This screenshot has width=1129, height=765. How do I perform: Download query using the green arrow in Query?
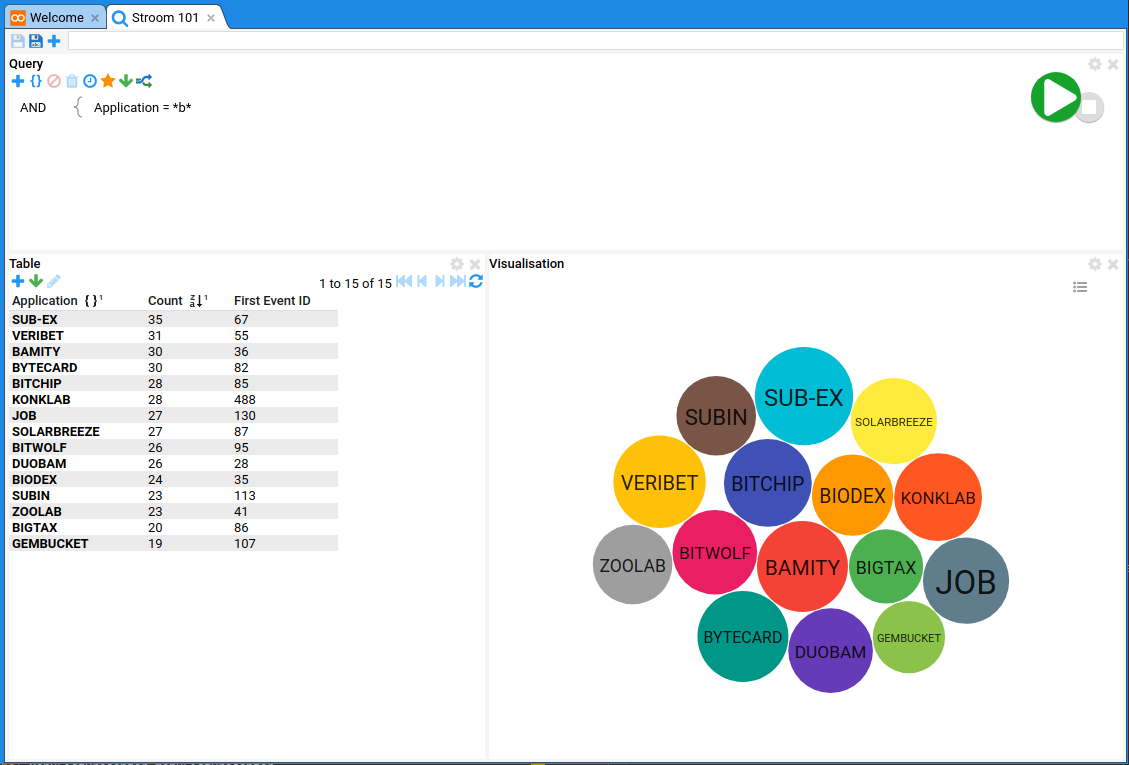pos(126,81)
